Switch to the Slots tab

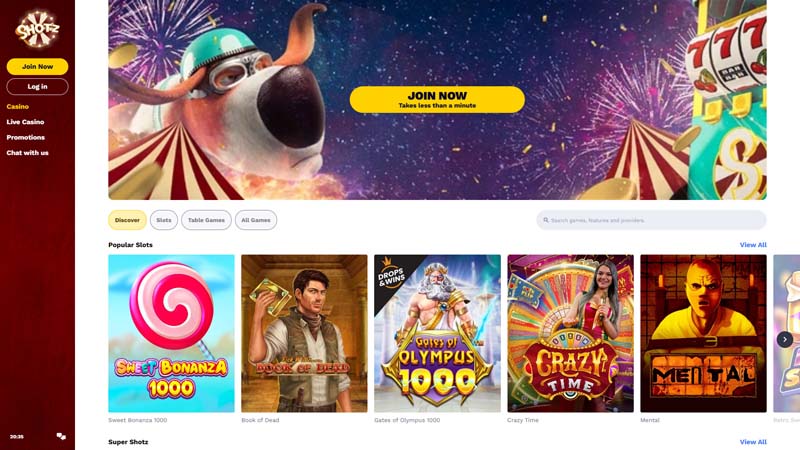point(164,220)
